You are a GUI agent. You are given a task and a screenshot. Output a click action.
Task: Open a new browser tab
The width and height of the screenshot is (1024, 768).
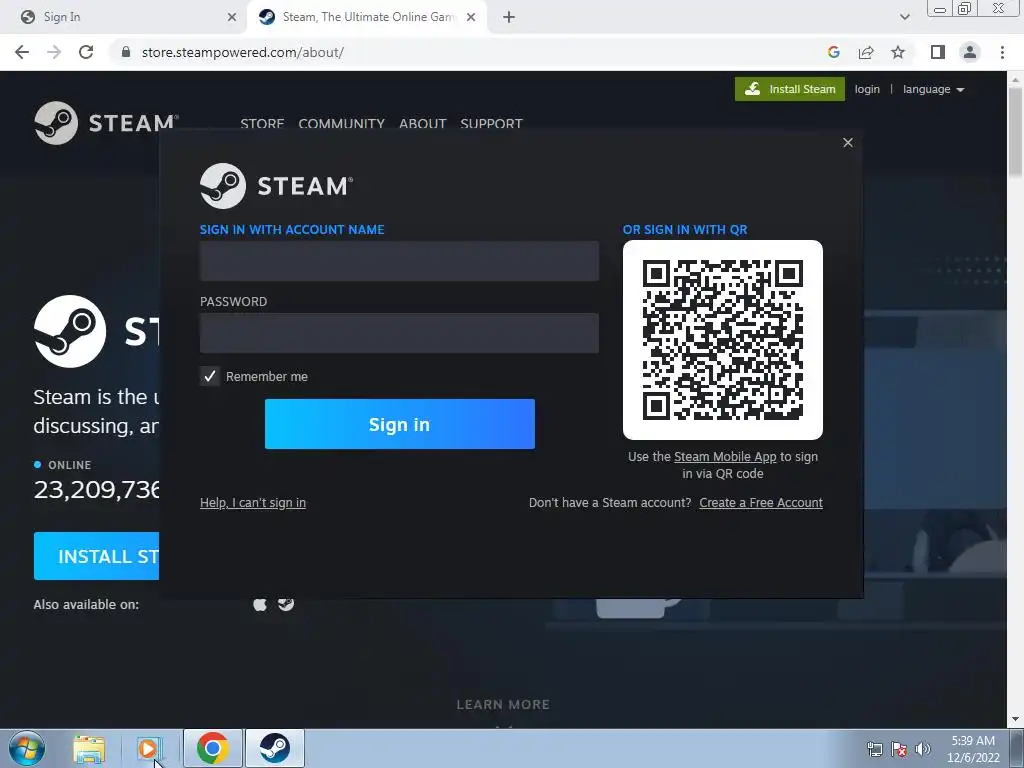point(509,17)
